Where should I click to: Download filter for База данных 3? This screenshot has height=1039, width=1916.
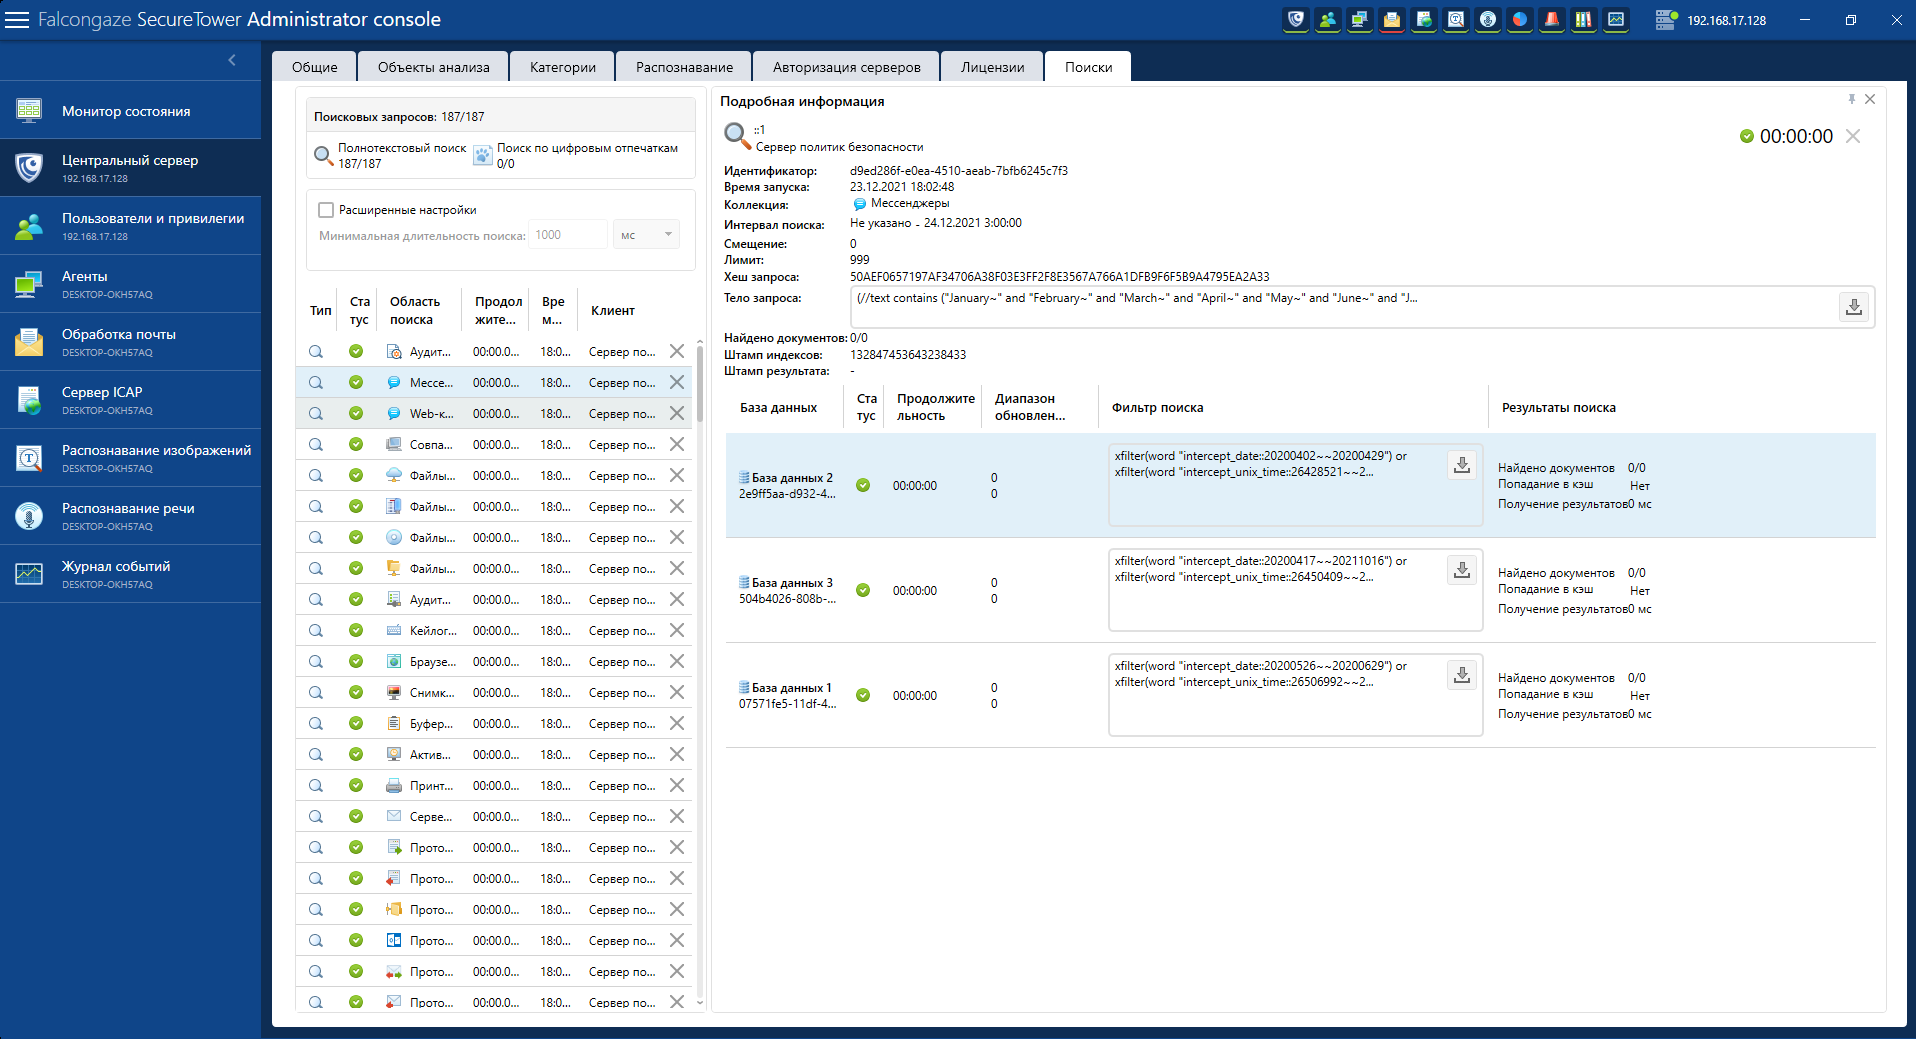tap(1462, 570)
